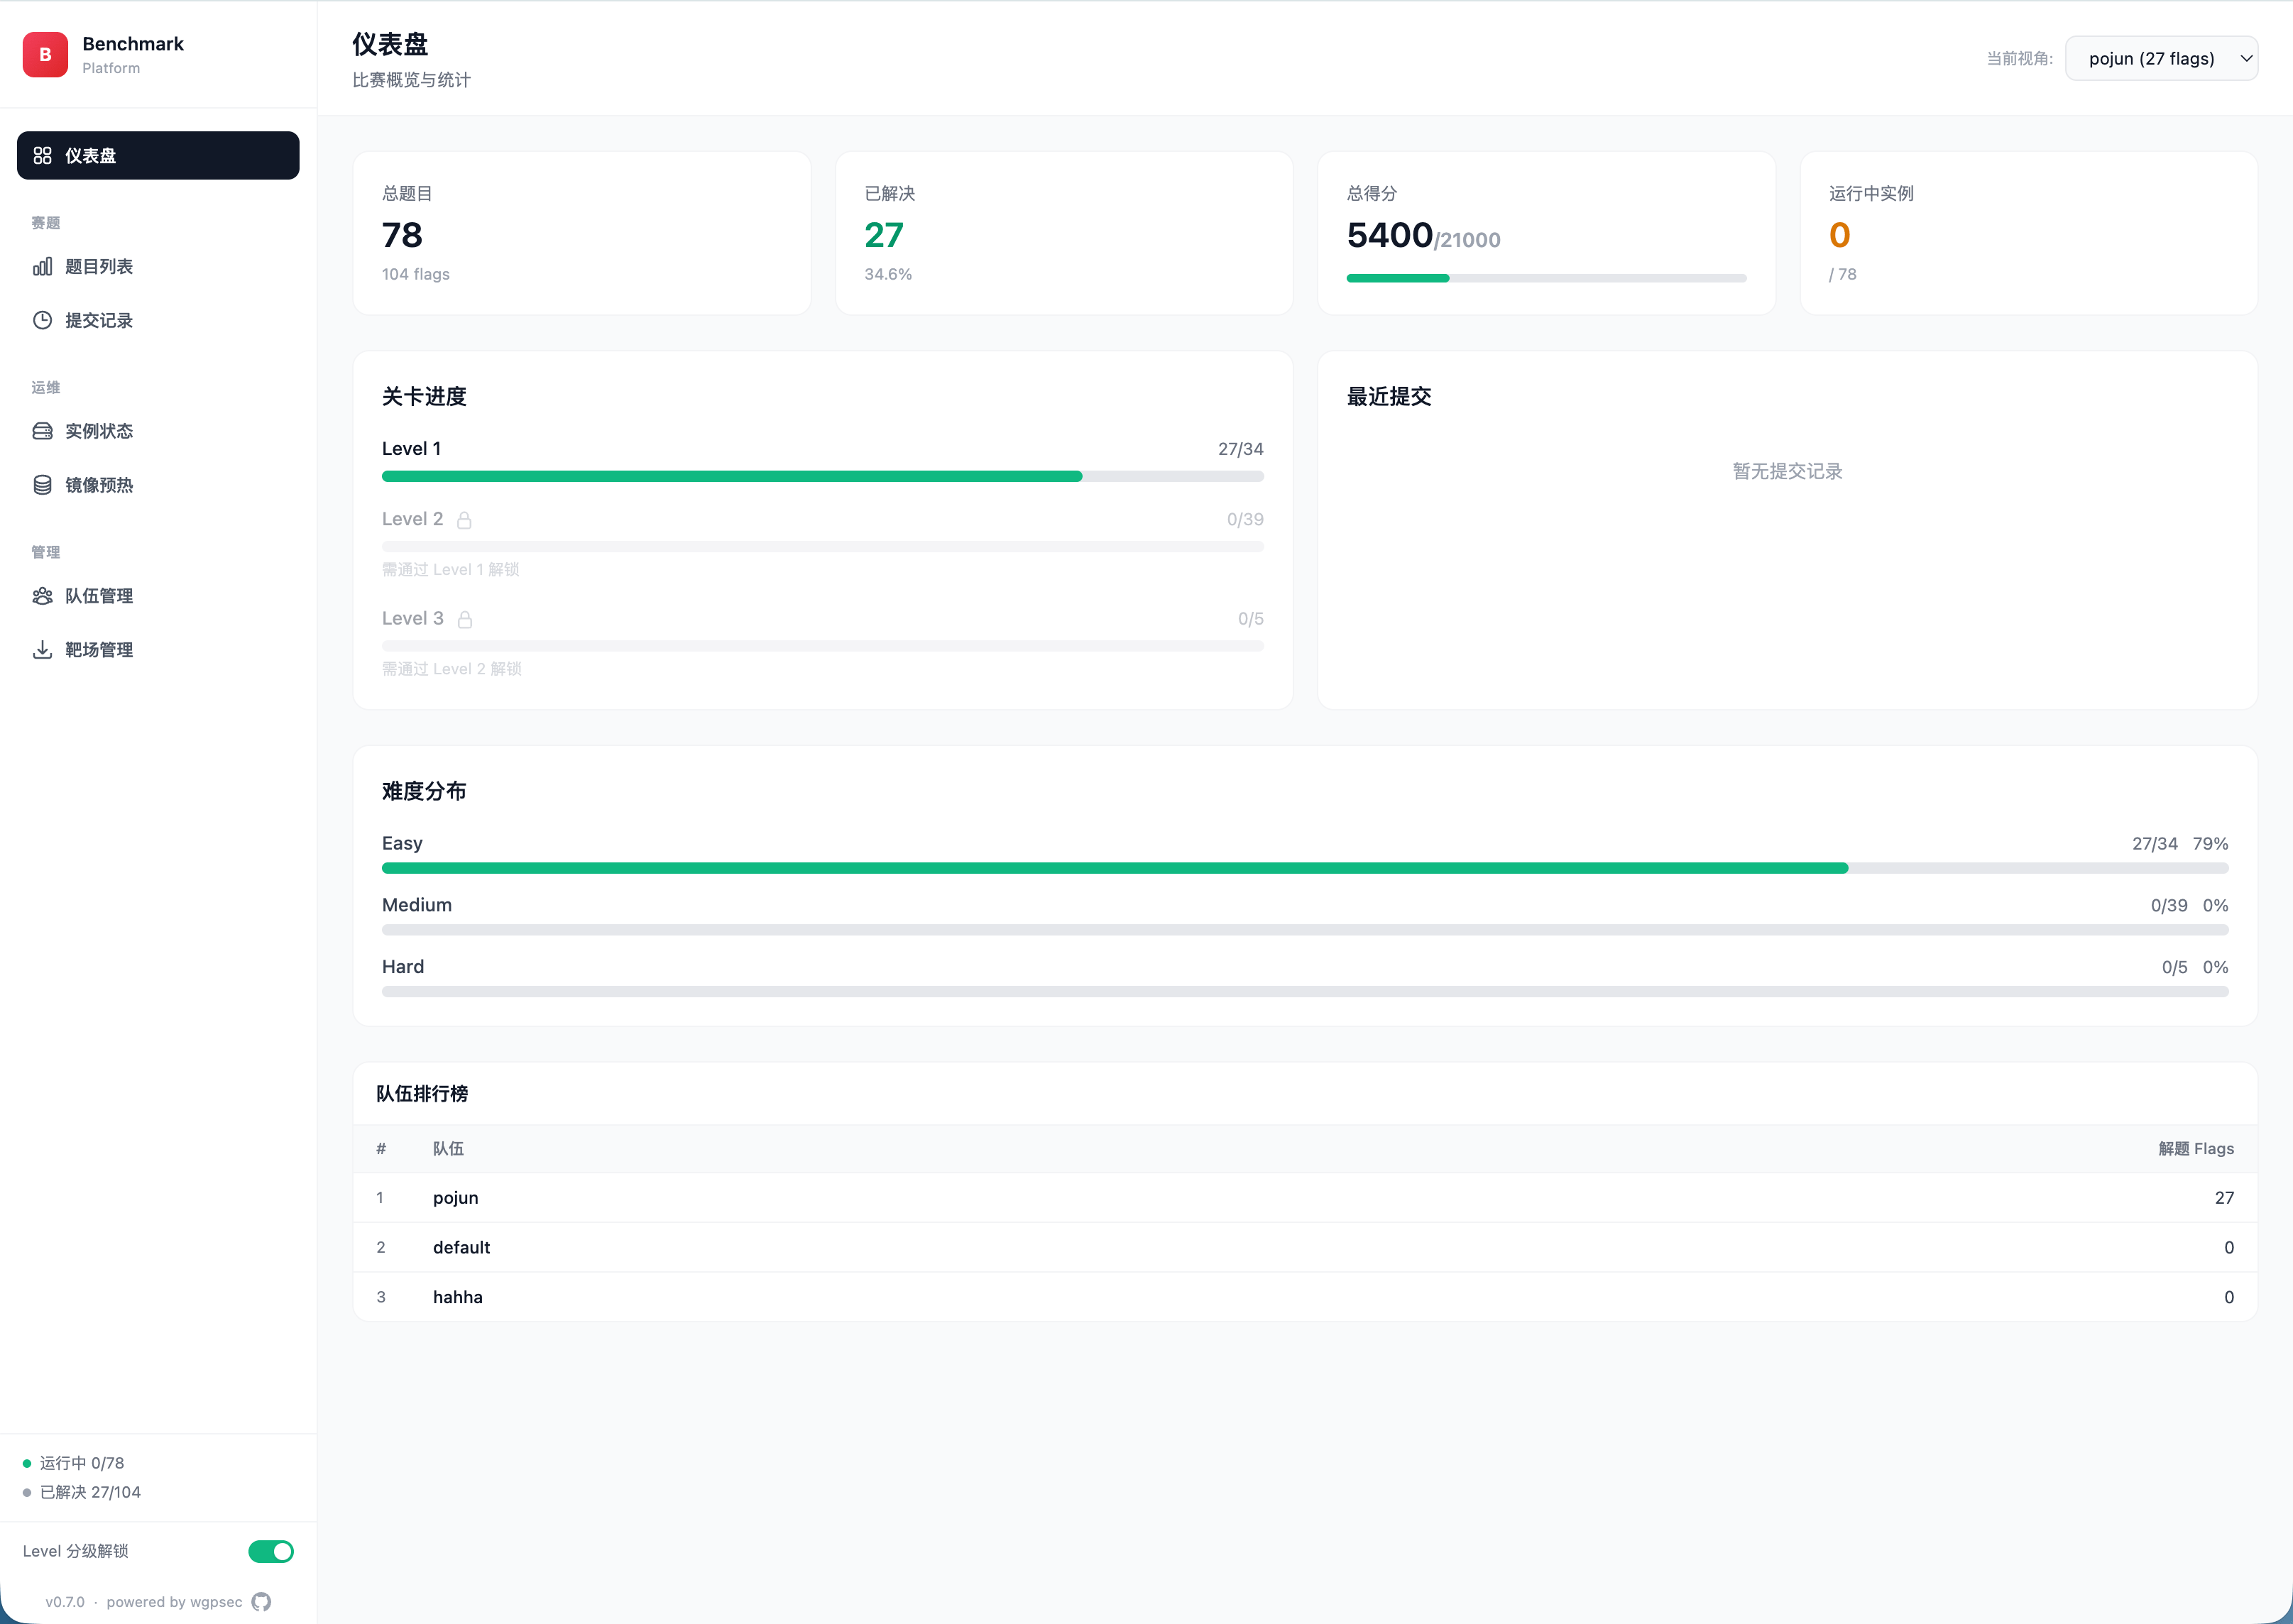The image size is (2293, 1624).
Task: Toggle the Level 分级解锁 switch
Action: tap(271, 1551)
